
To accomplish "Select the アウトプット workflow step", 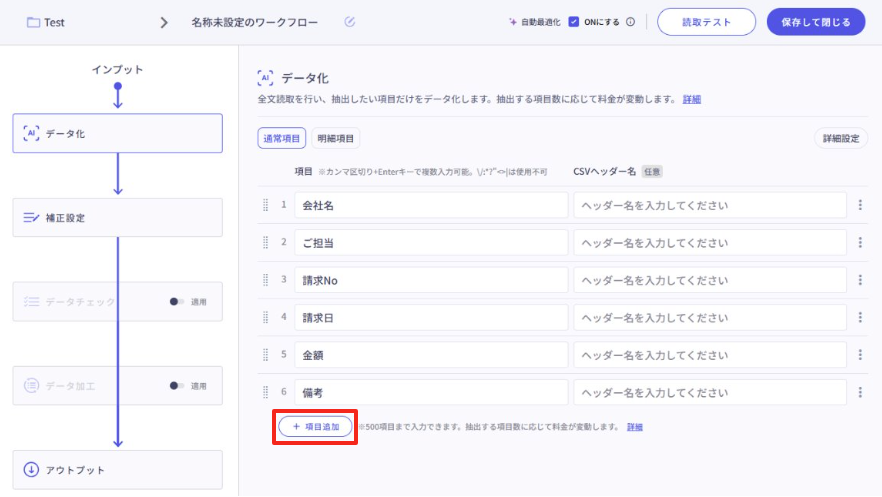I will click(117, 470).
